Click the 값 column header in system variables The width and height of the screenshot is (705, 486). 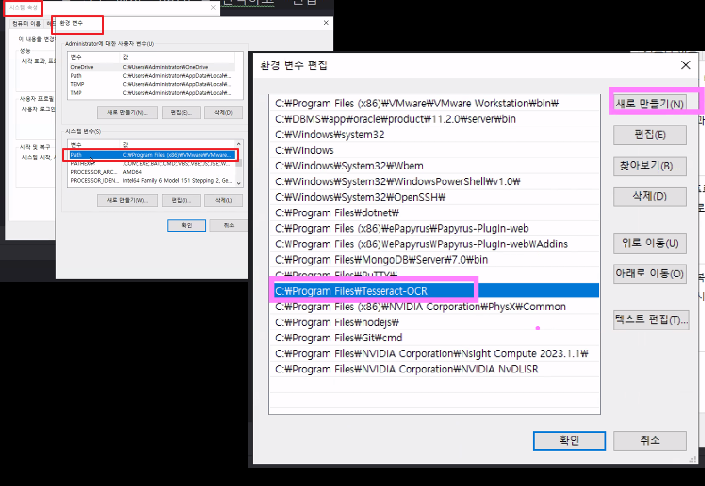[178, 145]
